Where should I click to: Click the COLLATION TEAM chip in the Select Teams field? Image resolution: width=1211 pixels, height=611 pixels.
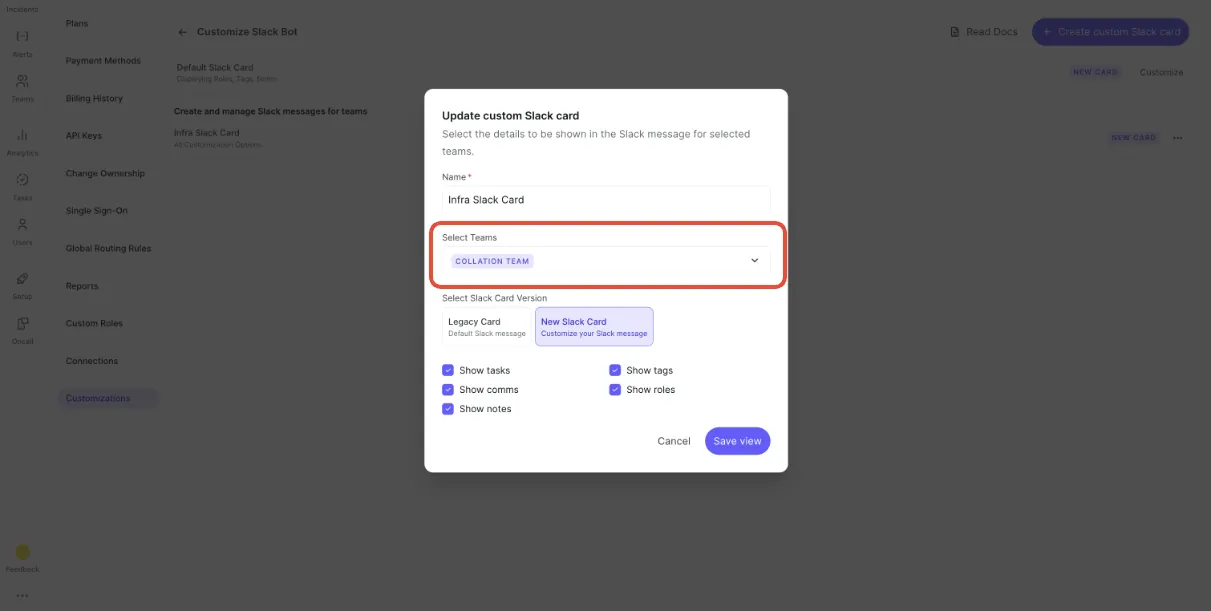[x=492, y=261]
